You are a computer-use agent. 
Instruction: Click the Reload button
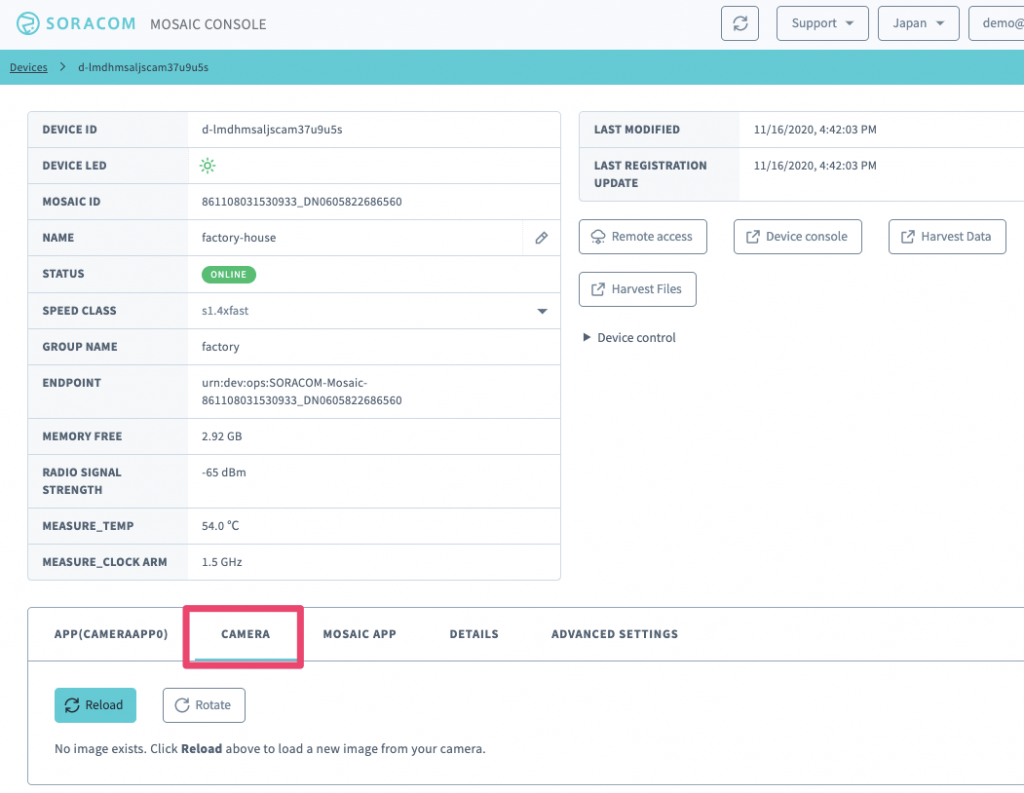pos(95,705)
